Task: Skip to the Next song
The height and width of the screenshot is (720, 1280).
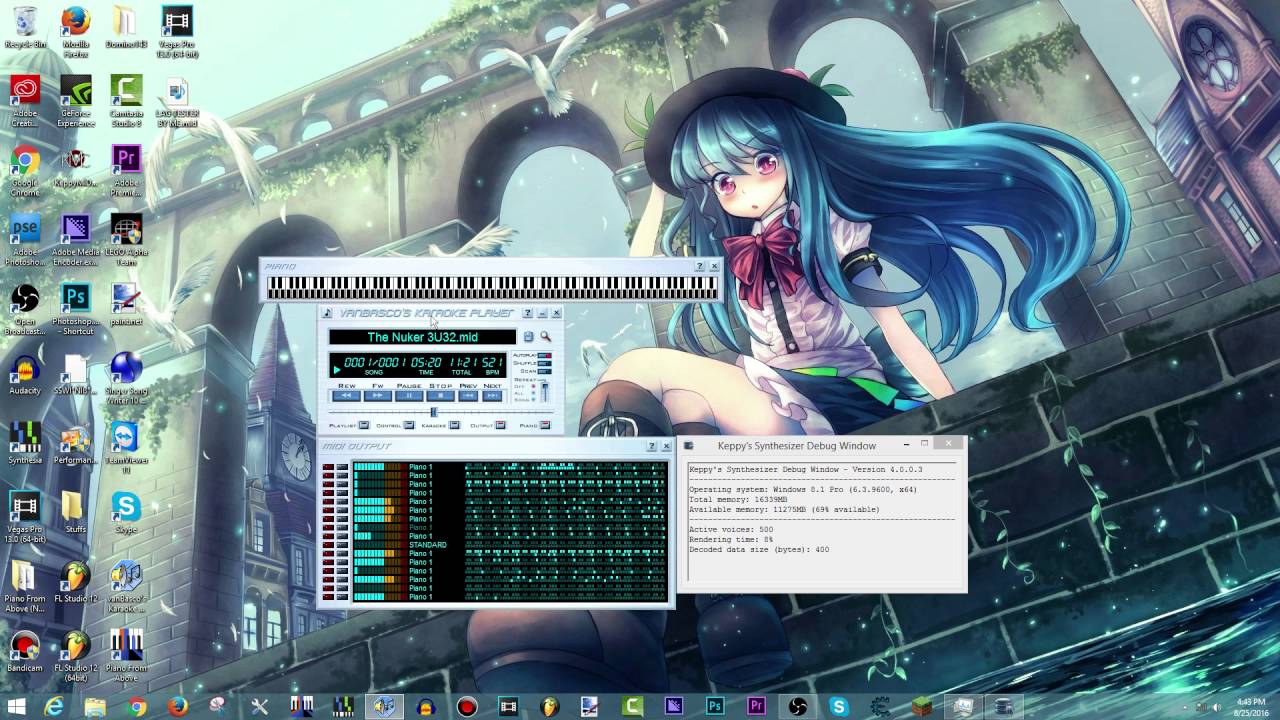Action: pyautogui.click(x=492, y=396)
